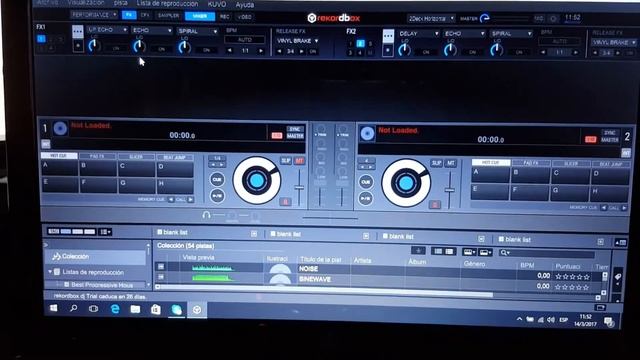640x360 pixels.
Task: Click the play/pause button on deck 1
Action: [217, 196]
